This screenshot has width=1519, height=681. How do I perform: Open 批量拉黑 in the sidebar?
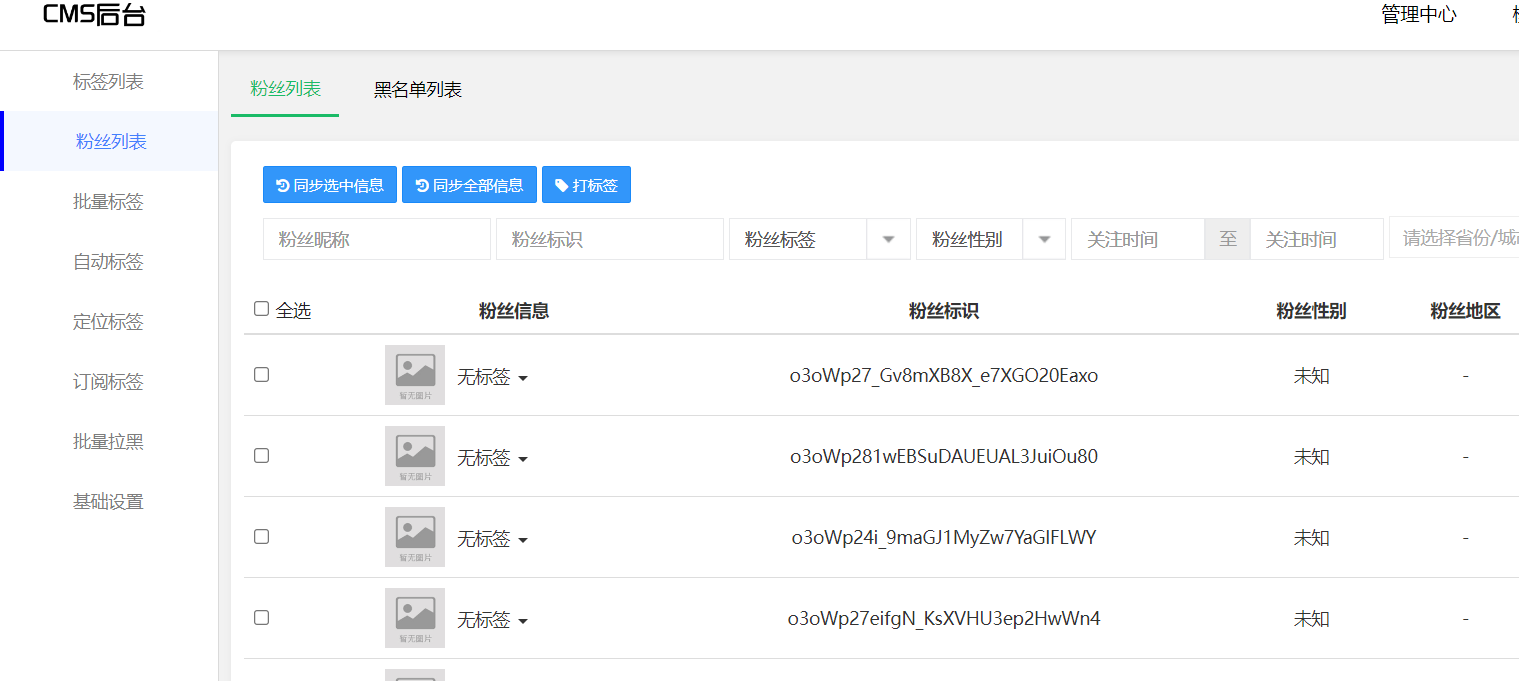(x=109, y=441)
